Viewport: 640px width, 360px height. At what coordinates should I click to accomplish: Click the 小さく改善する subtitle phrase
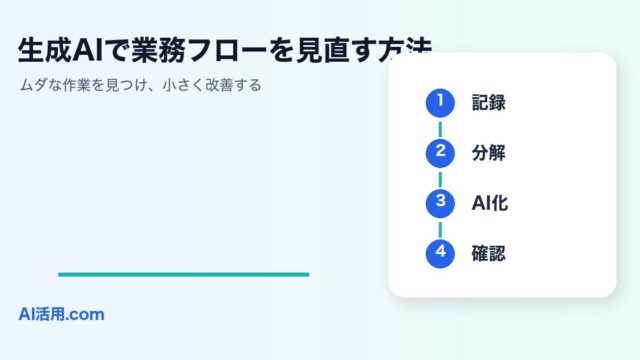(212, 85)
